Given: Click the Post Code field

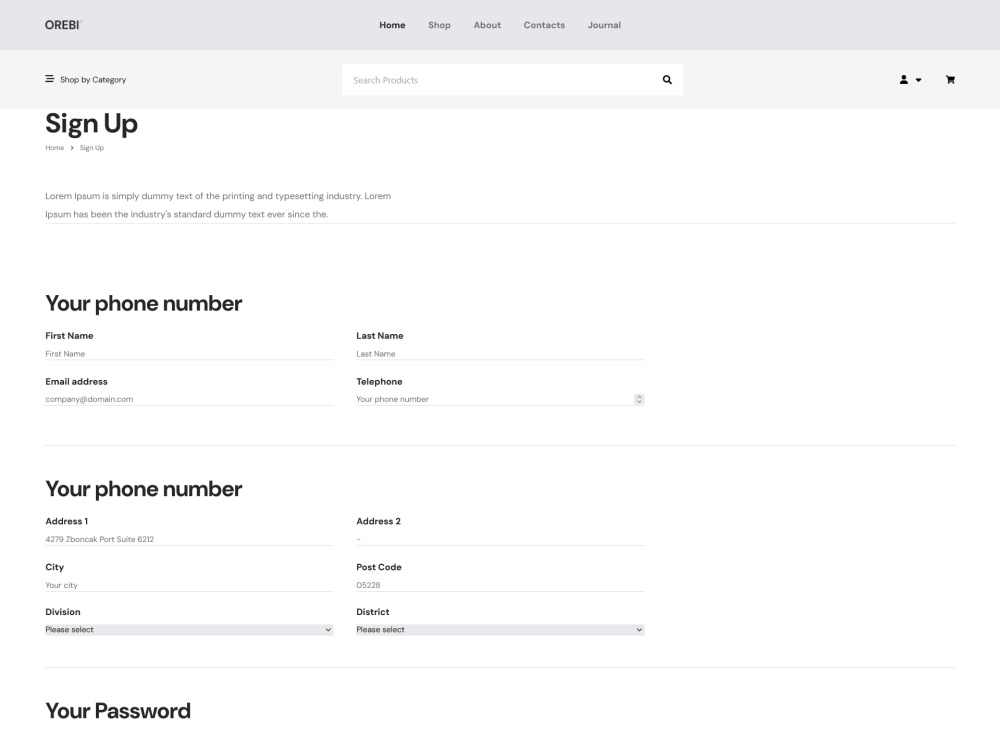Looking at the screenshot, I should point(500,585).
